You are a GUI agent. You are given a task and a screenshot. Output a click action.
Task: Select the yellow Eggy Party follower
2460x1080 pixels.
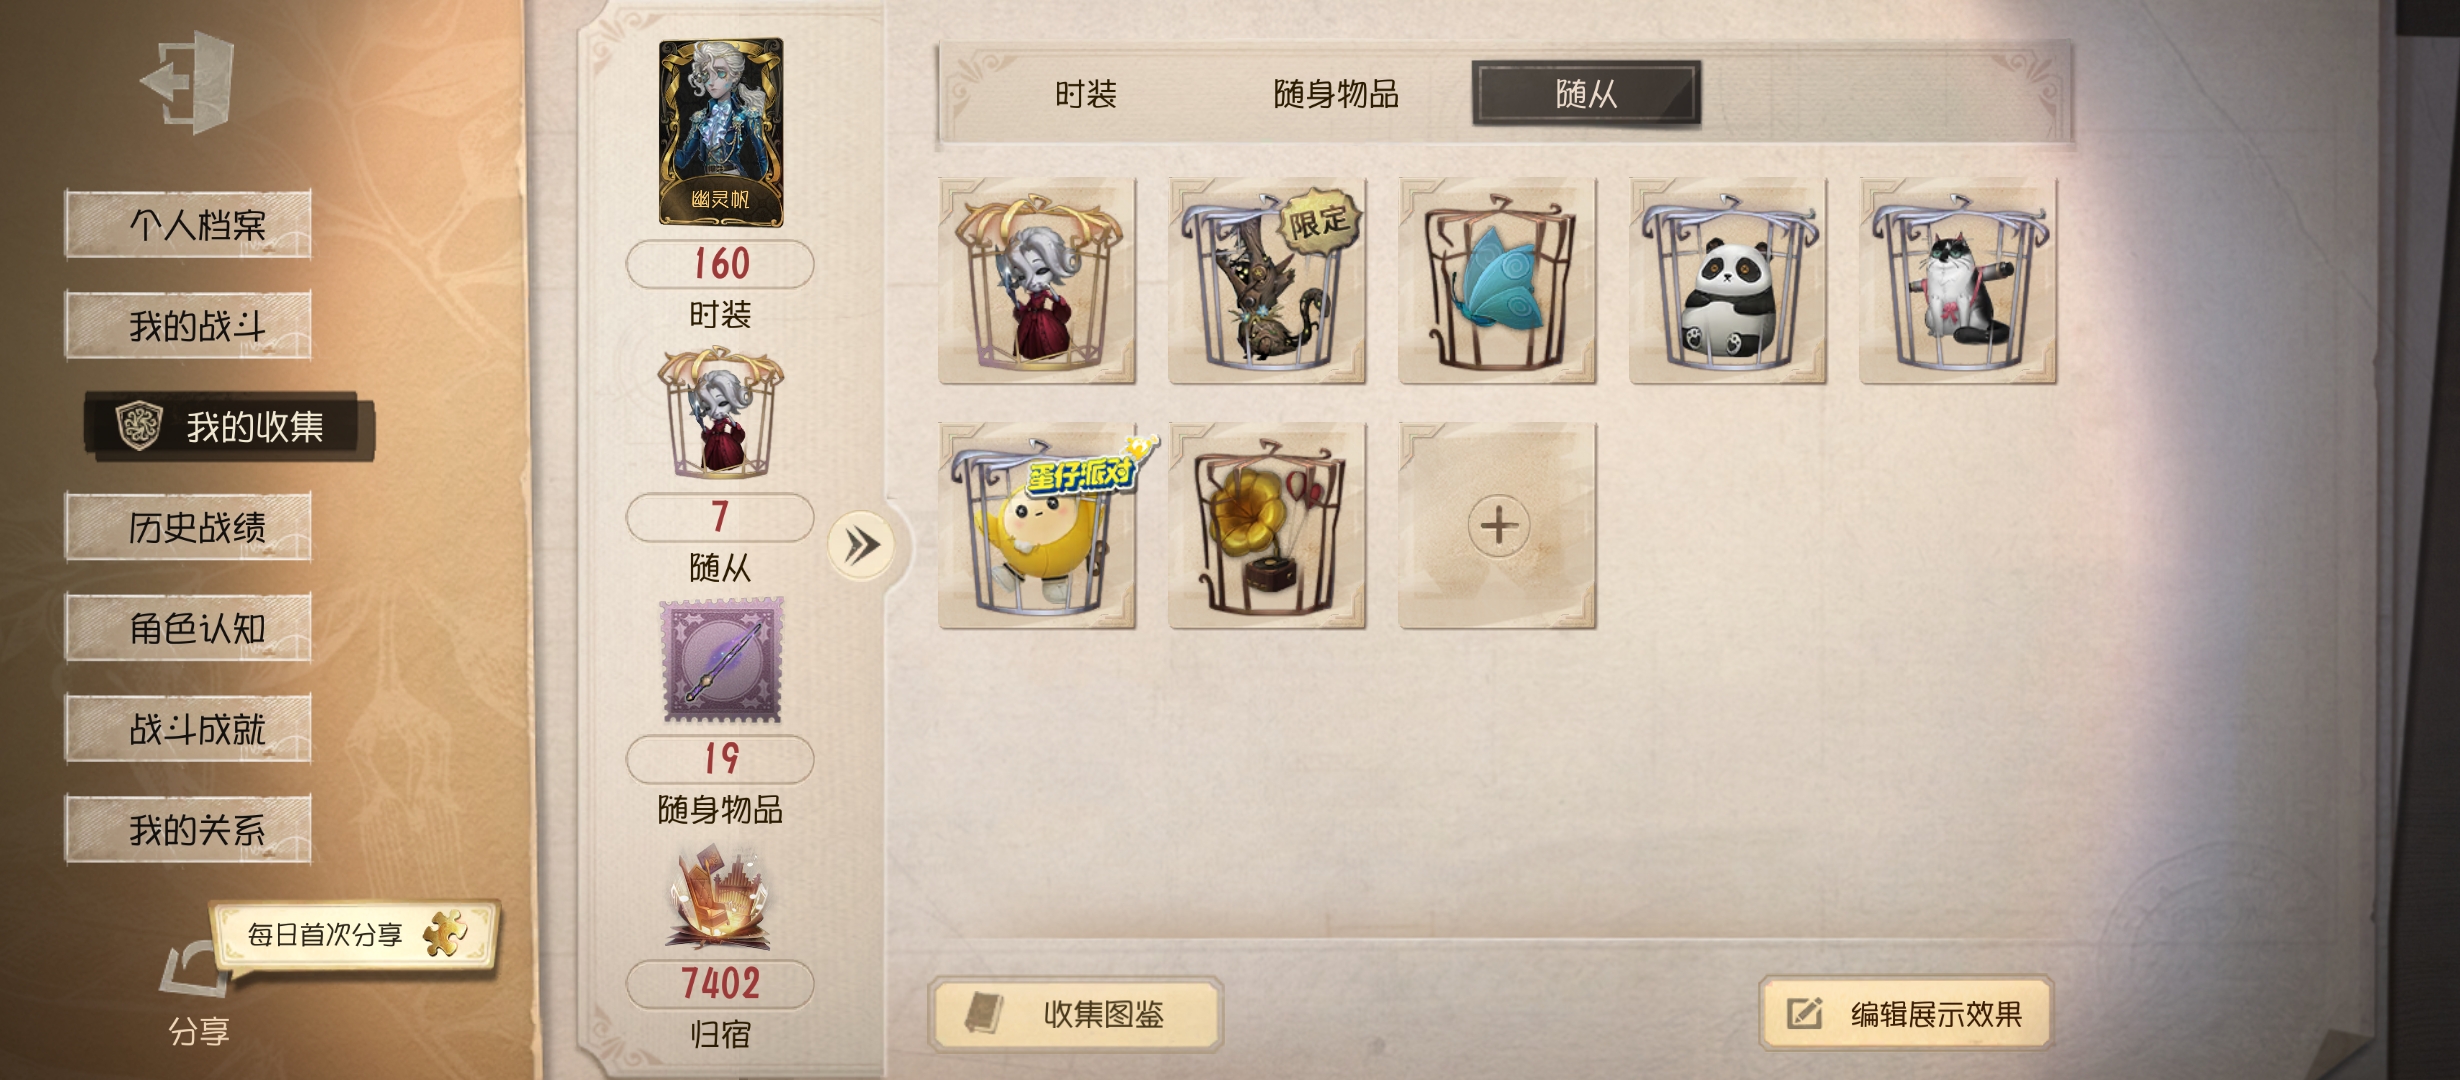coord(1037,526)
